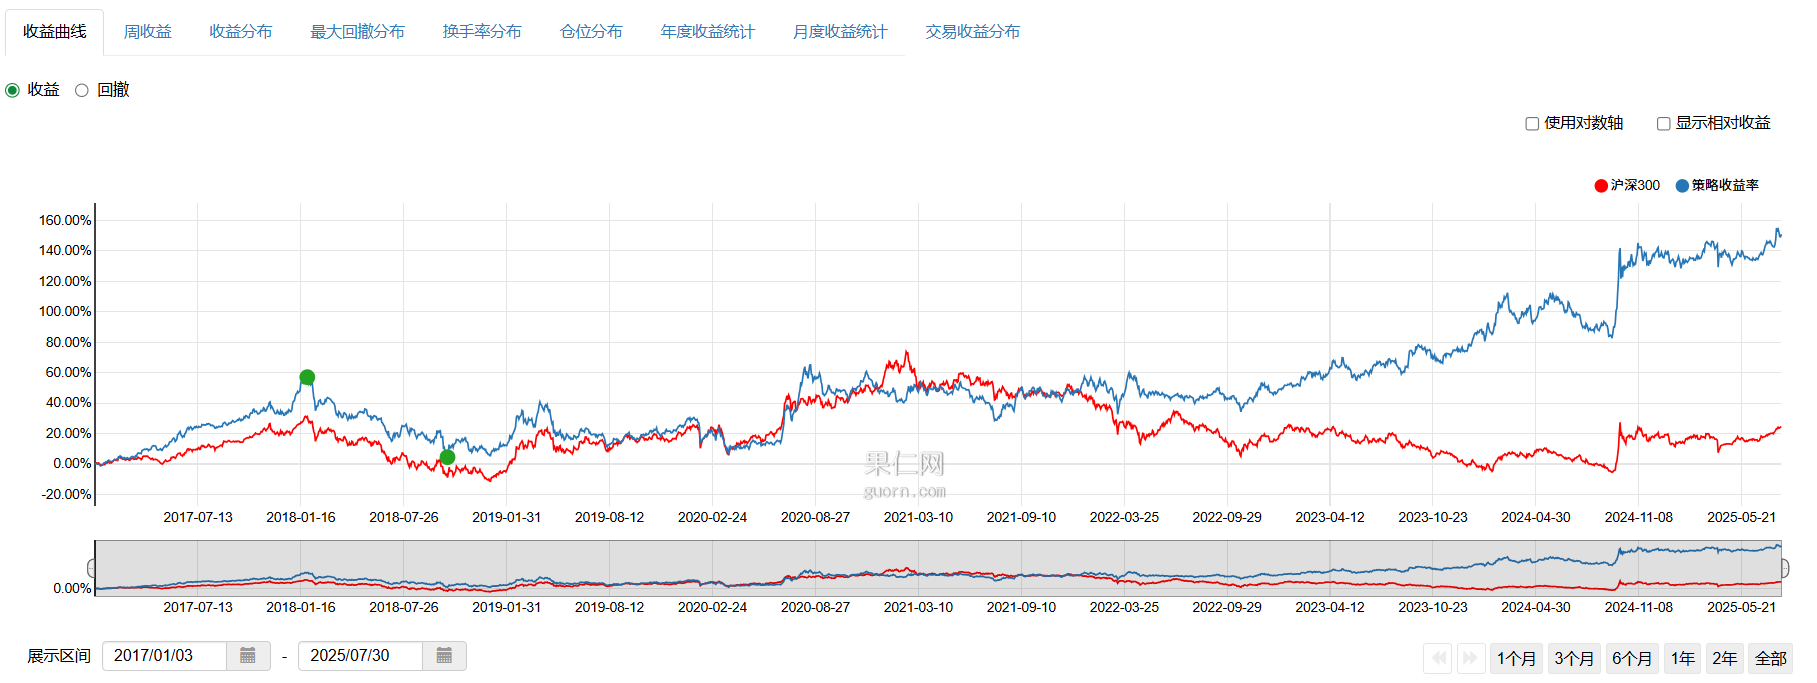This screenshot has height=683, width=1817.
Task: Open 仓位分布 tab
Action: [x=591, y=32]
